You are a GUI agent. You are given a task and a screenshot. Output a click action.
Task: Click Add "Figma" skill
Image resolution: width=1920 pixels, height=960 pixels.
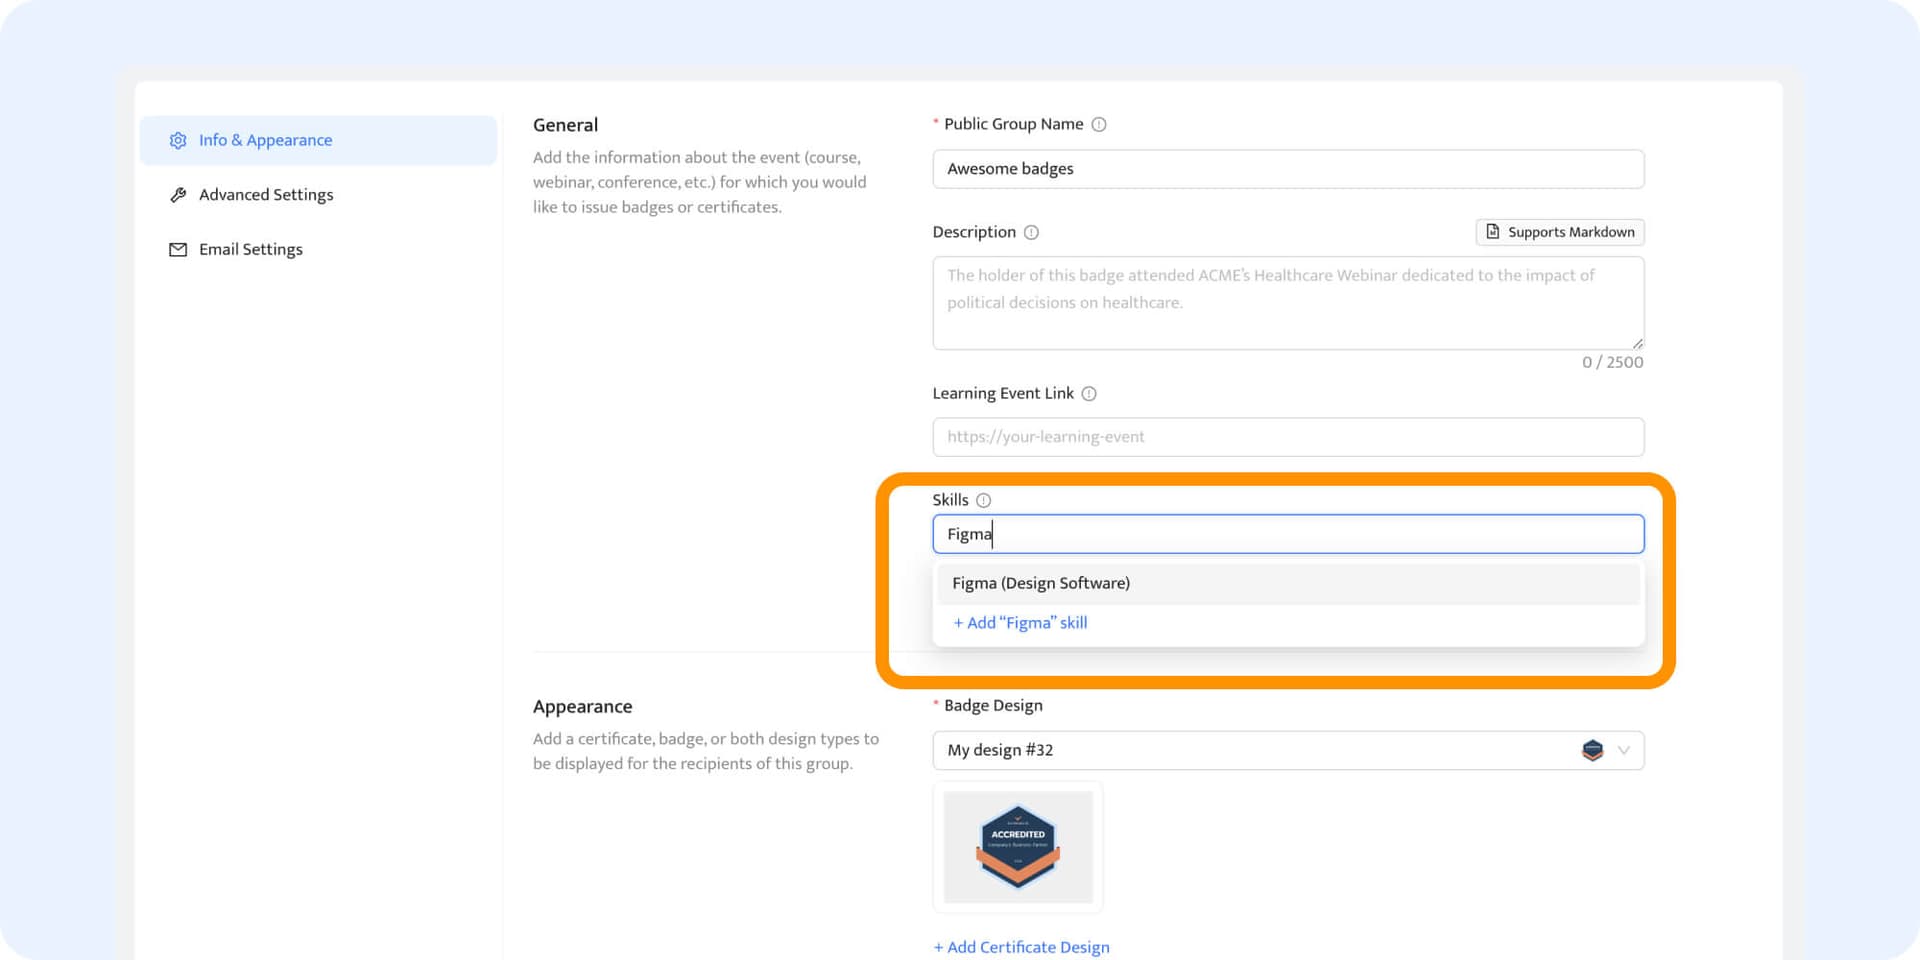pos(1020,622)
